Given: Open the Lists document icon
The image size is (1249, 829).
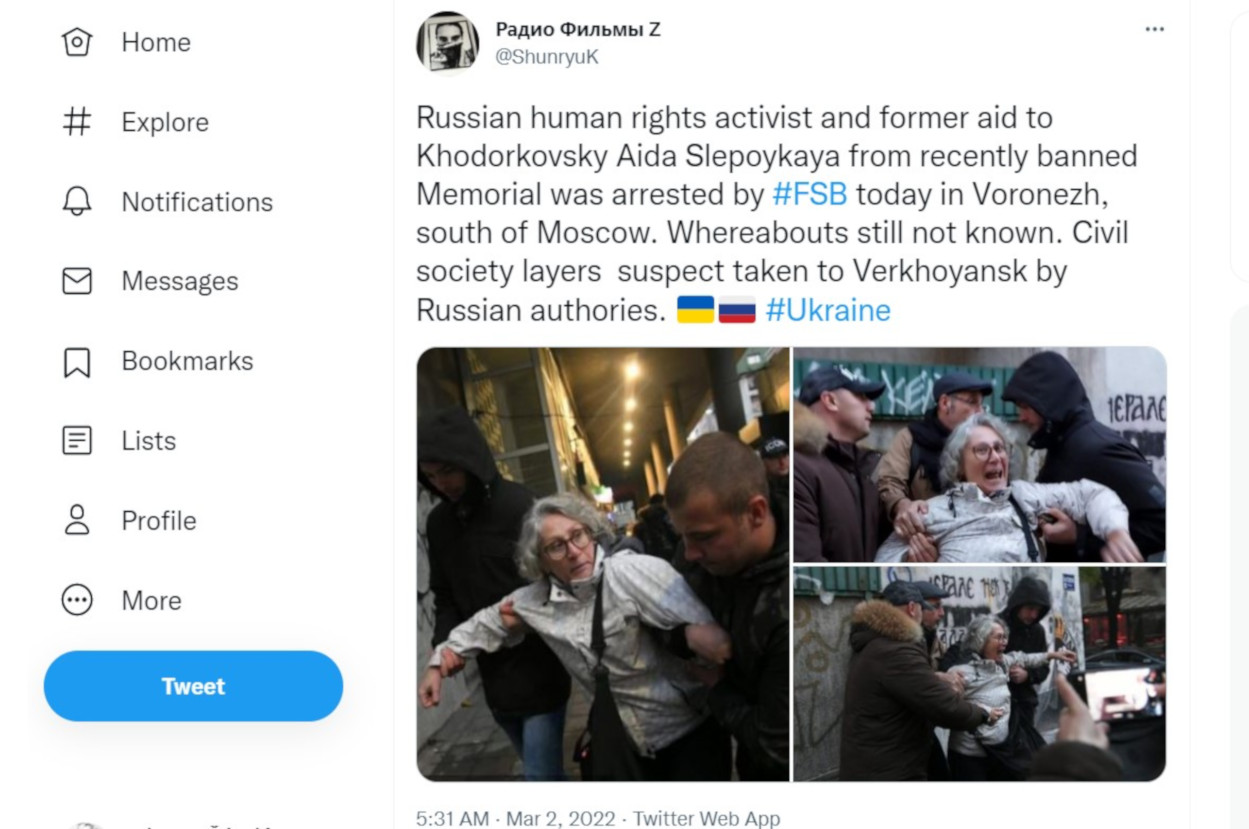Looking at the screenshot, I should [77, 441].
